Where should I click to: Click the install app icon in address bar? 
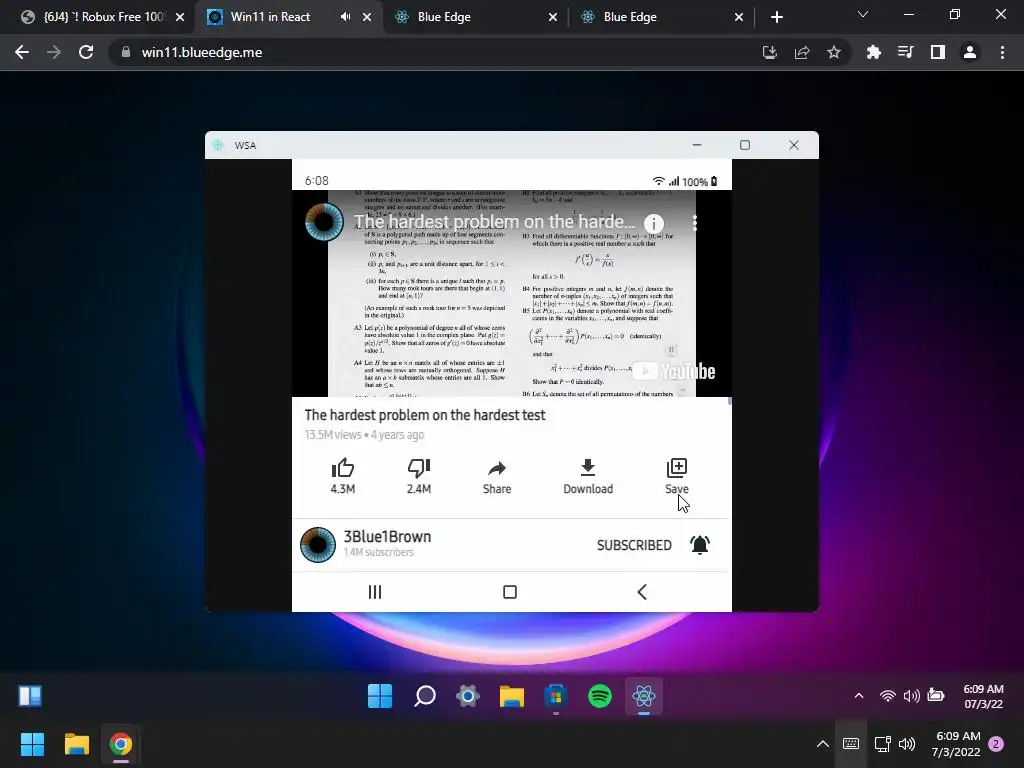769,52
